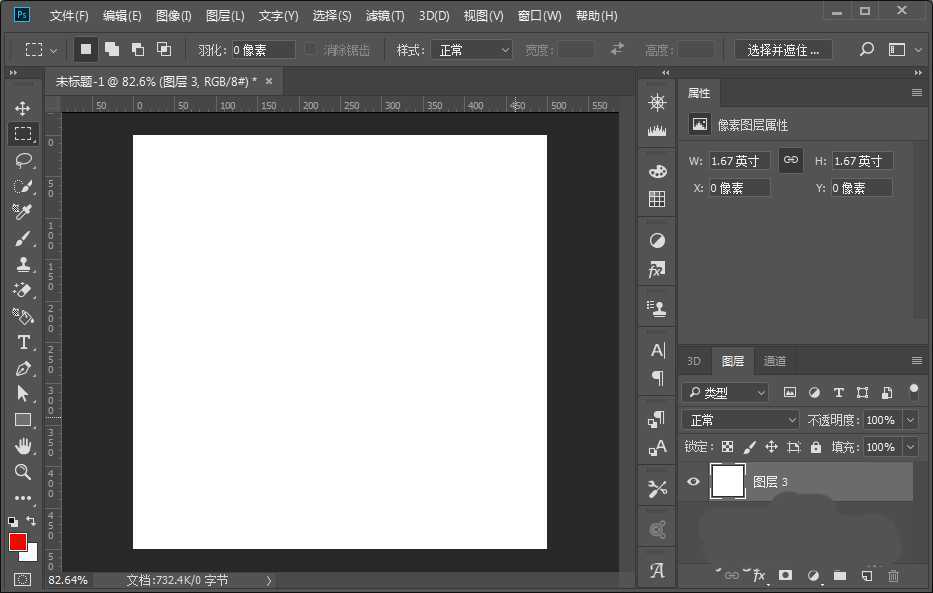933x593 pixels.
Task: Select the Type tool
Action: 23,342
